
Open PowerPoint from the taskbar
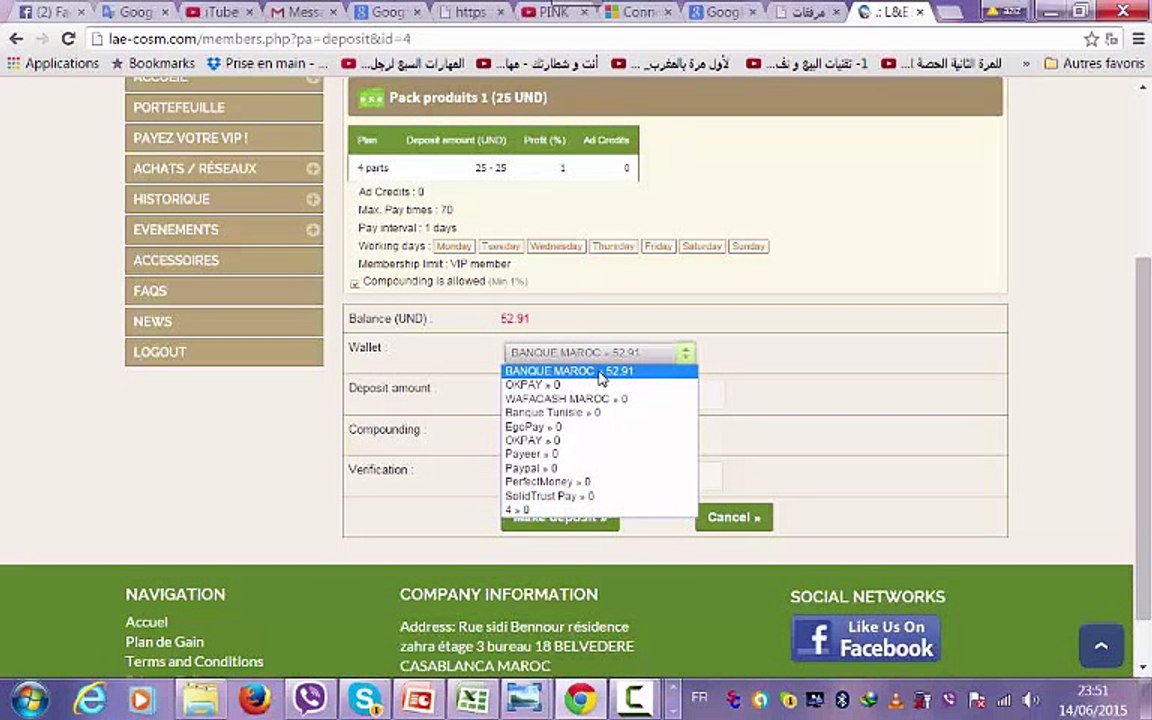pos(418,699)
